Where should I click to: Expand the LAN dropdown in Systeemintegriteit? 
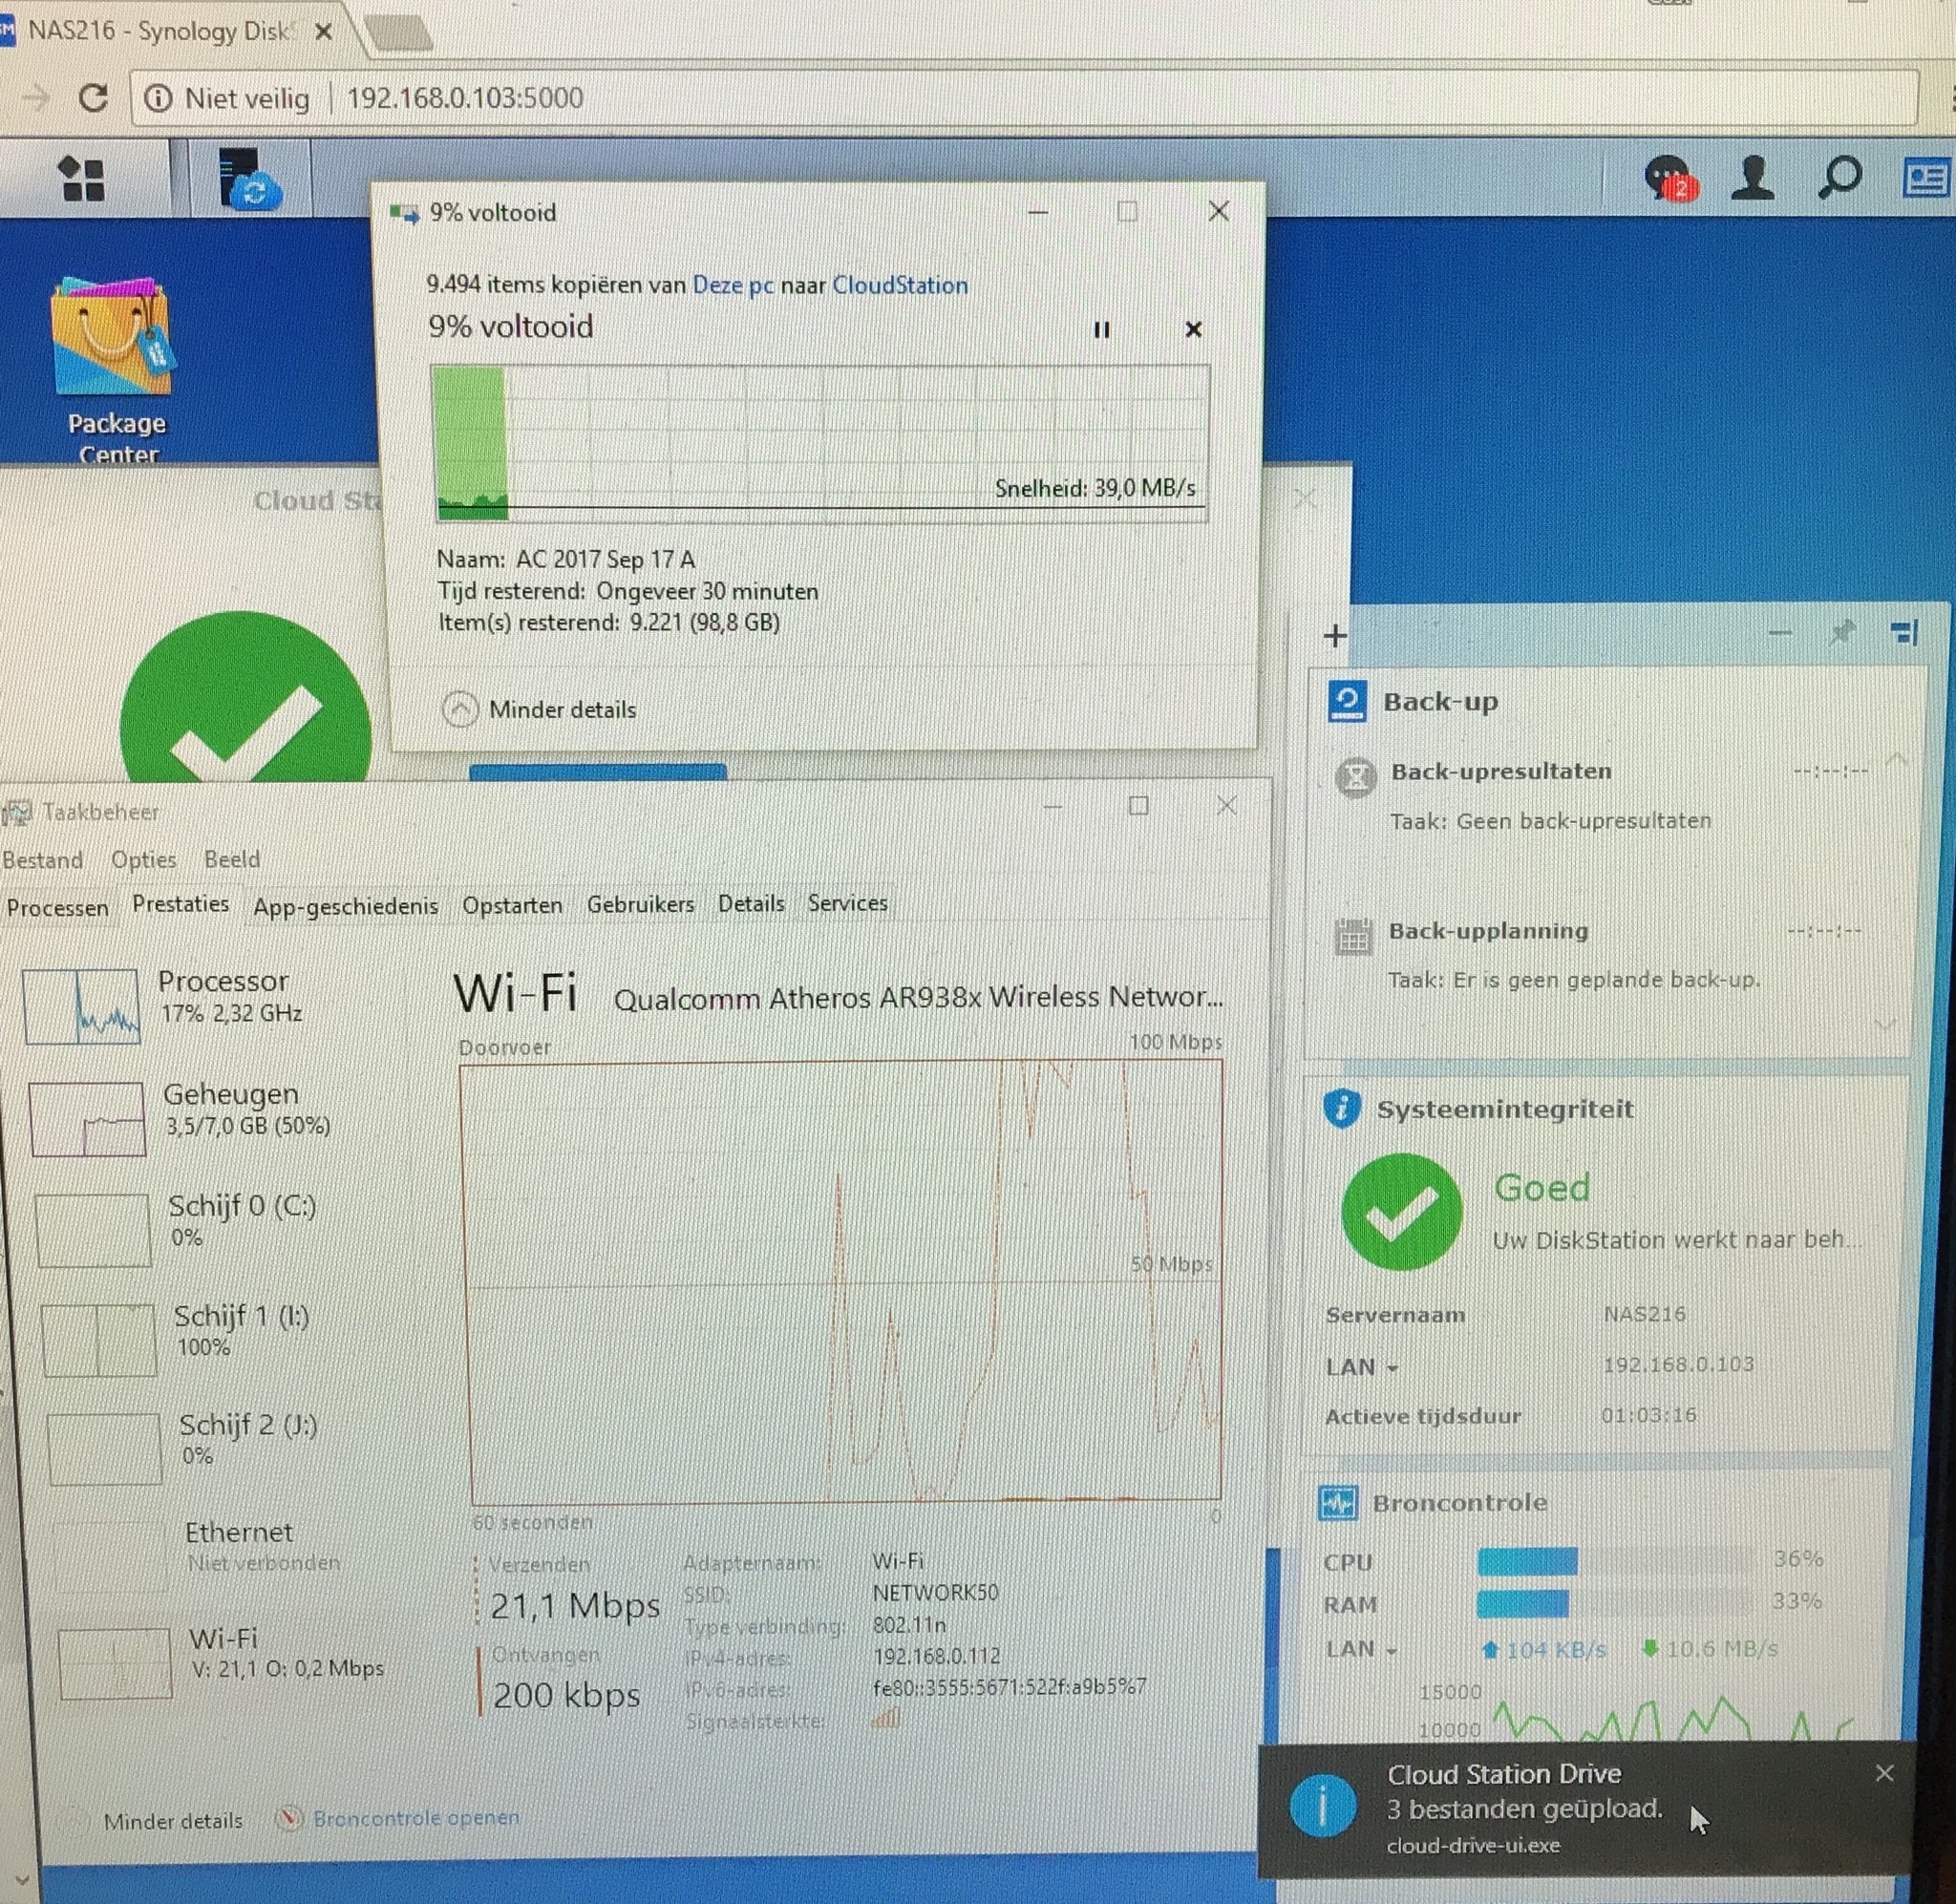point(1360,1367)
